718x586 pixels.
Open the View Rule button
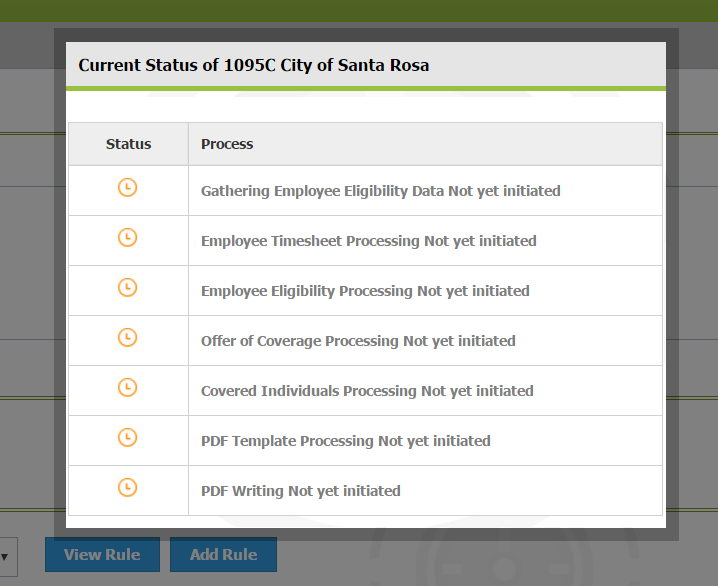click(102, 554)
